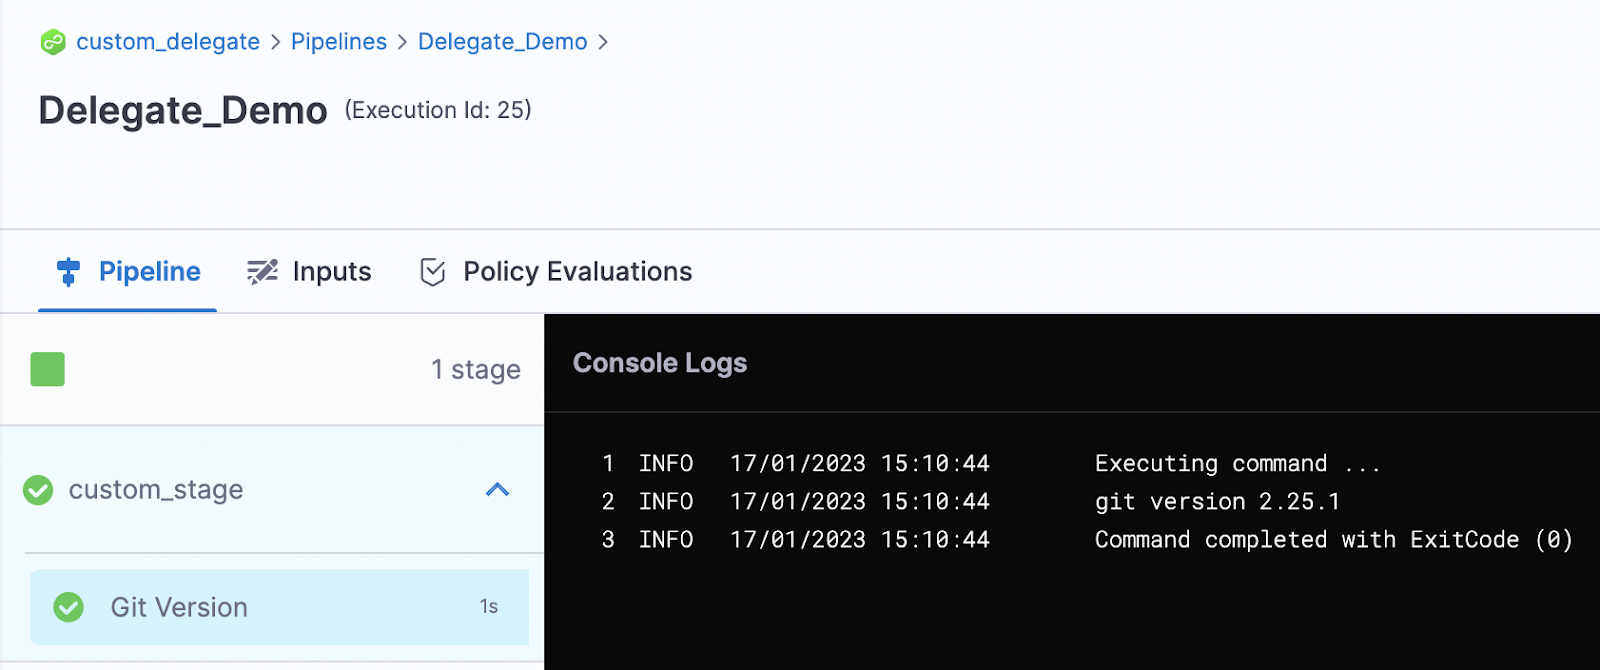Select the Pipeline tab
The image size is (1600, 670).
tap(149, 272)
